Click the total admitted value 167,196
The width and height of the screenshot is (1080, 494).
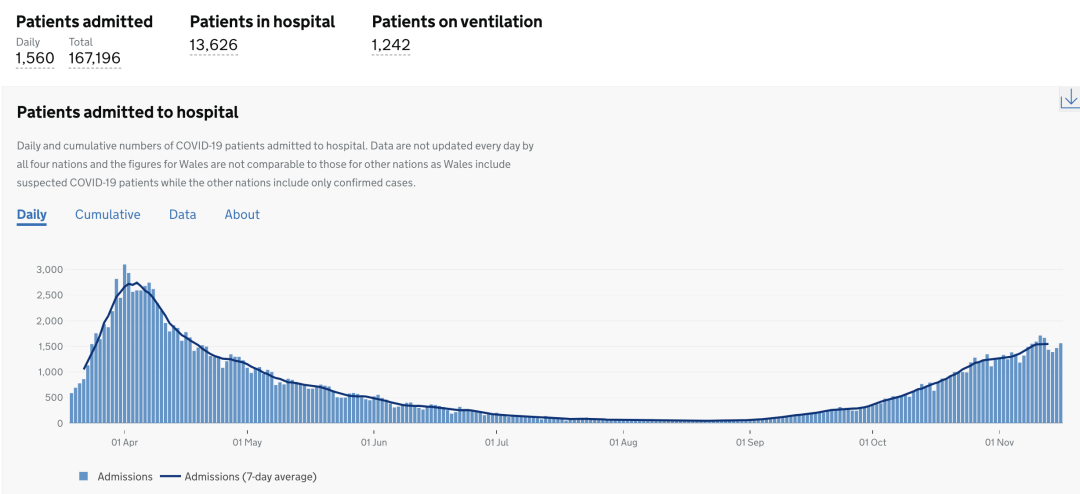coord(95,58)
